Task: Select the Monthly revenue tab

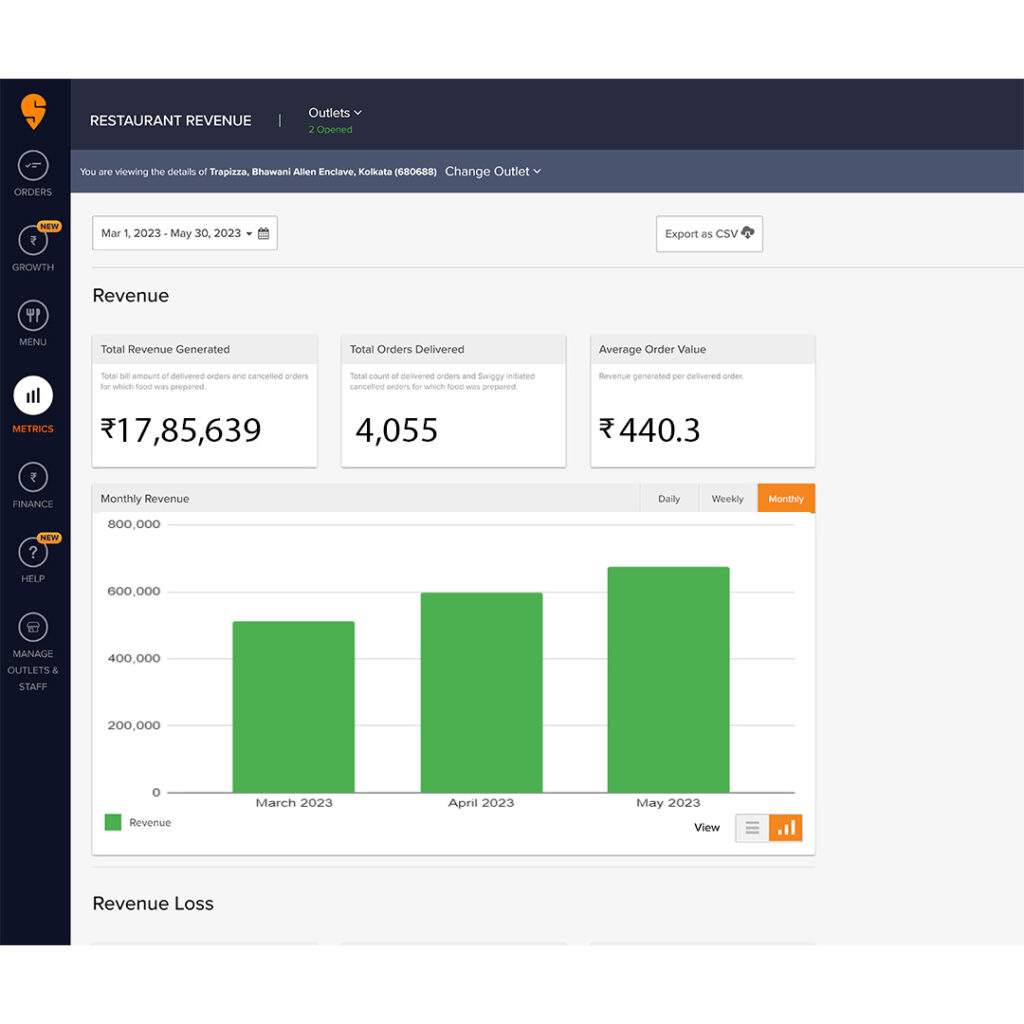Action: pyautogui.click(x=786, y=499)
